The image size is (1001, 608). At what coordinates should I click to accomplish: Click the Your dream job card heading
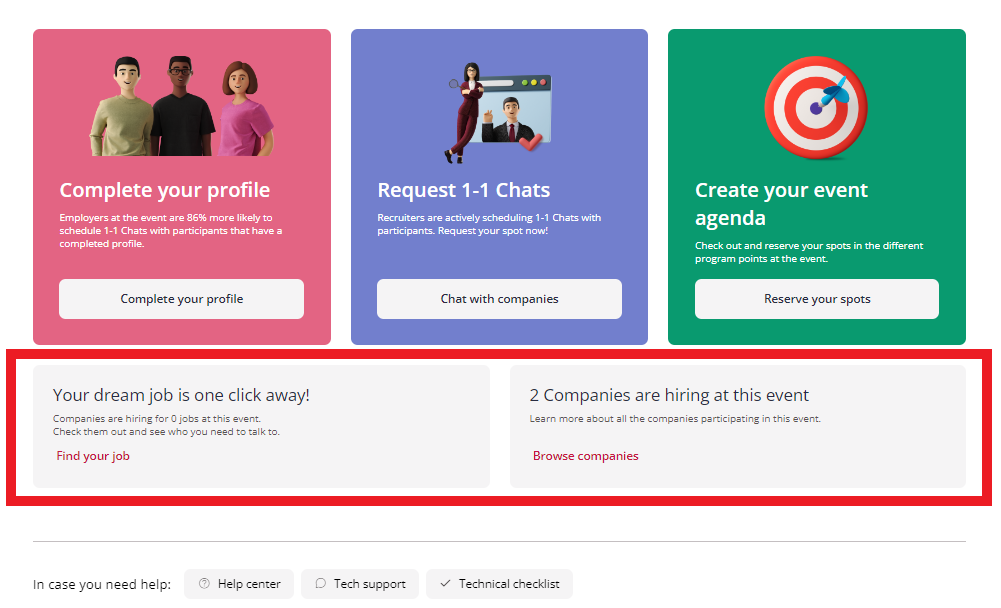click(181, 395)
